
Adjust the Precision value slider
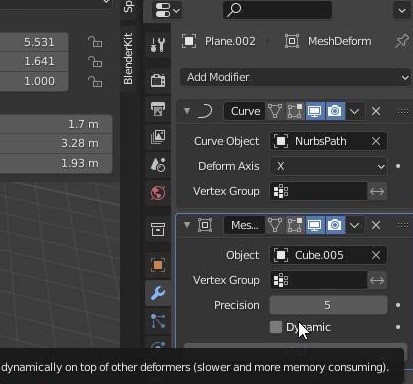pyautogui.click(x=328, y=305)
